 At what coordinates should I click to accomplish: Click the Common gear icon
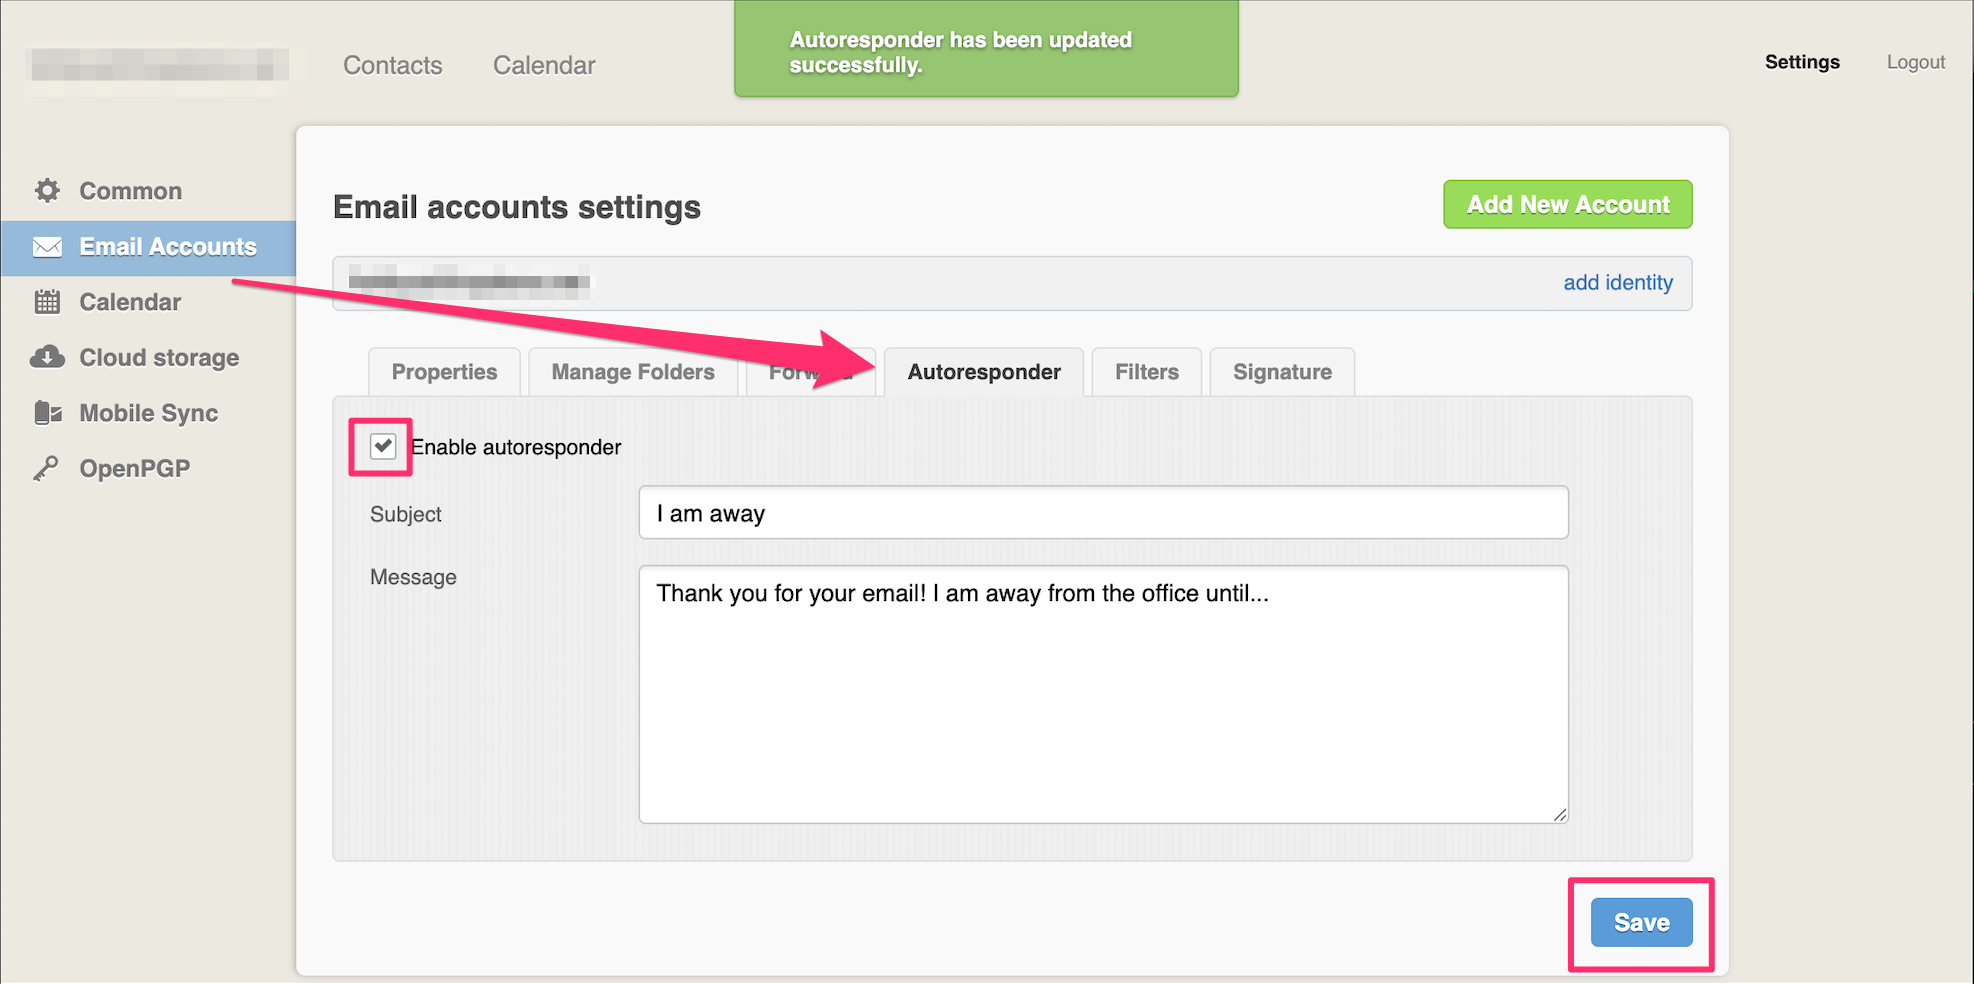[x=47, y=190]
